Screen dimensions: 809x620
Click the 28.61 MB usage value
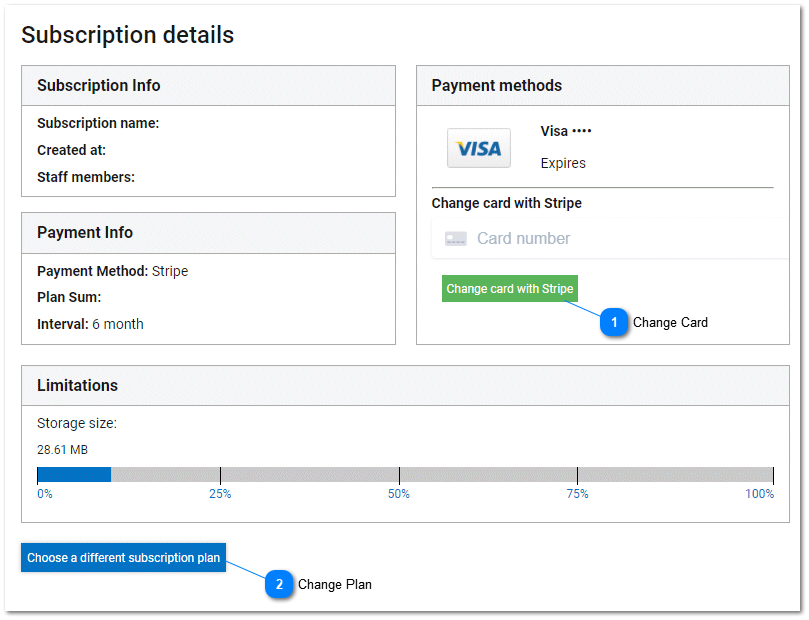pos(62,449)
